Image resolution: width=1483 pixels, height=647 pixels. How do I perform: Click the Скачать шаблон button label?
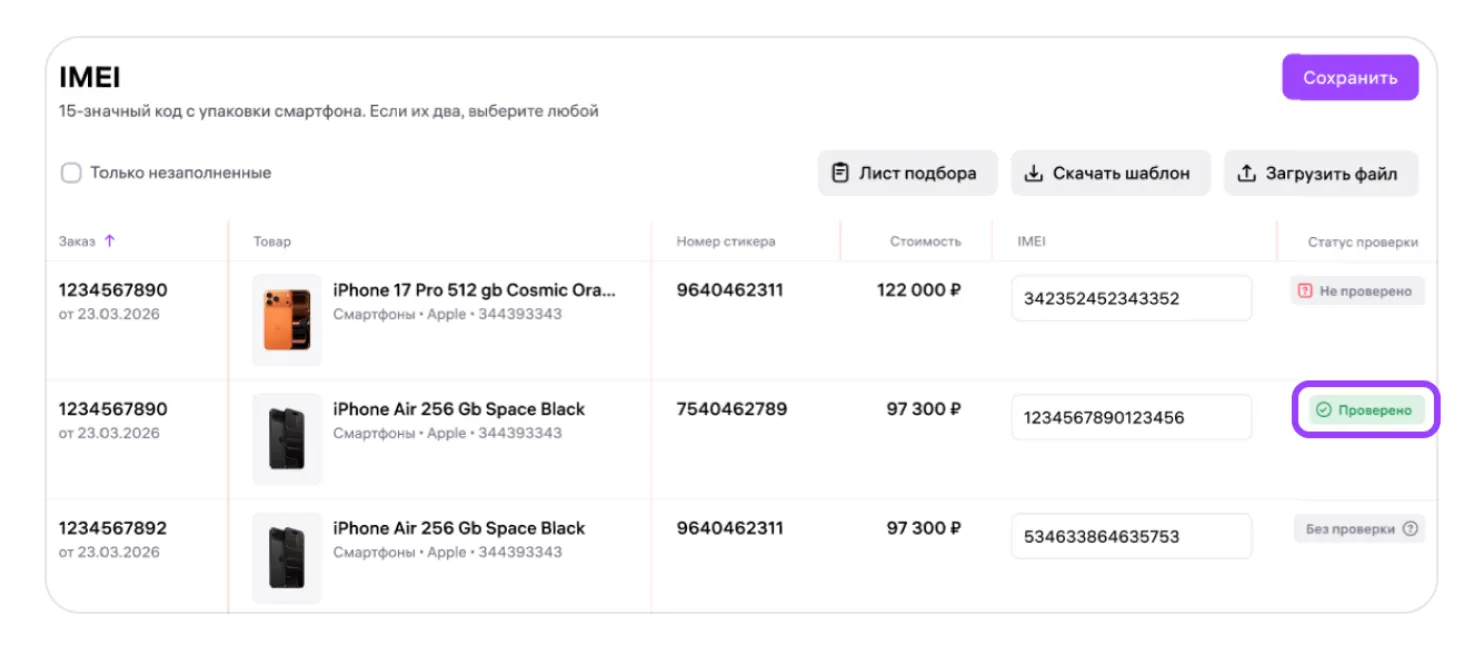(x=1121, y=173)
